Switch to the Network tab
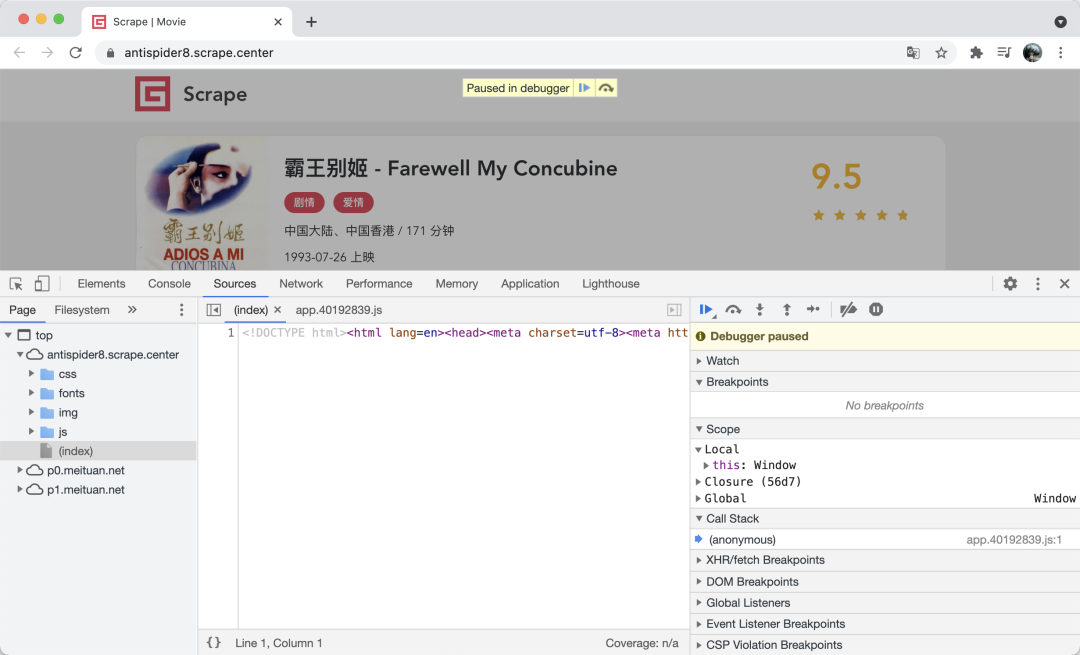Image resolution: width=1080 pixels, height=655 pixels. pos(301,284)
